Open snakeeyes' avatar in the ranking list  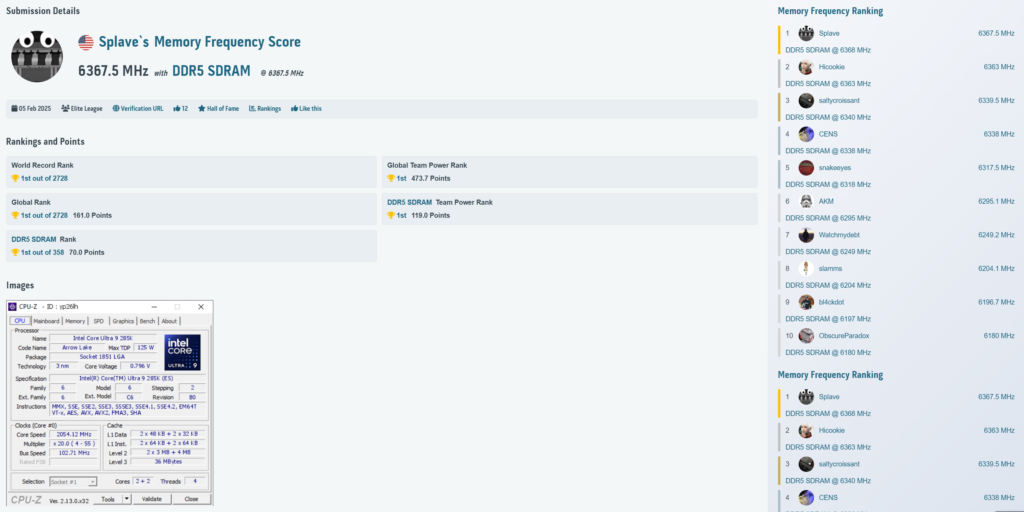806,168
